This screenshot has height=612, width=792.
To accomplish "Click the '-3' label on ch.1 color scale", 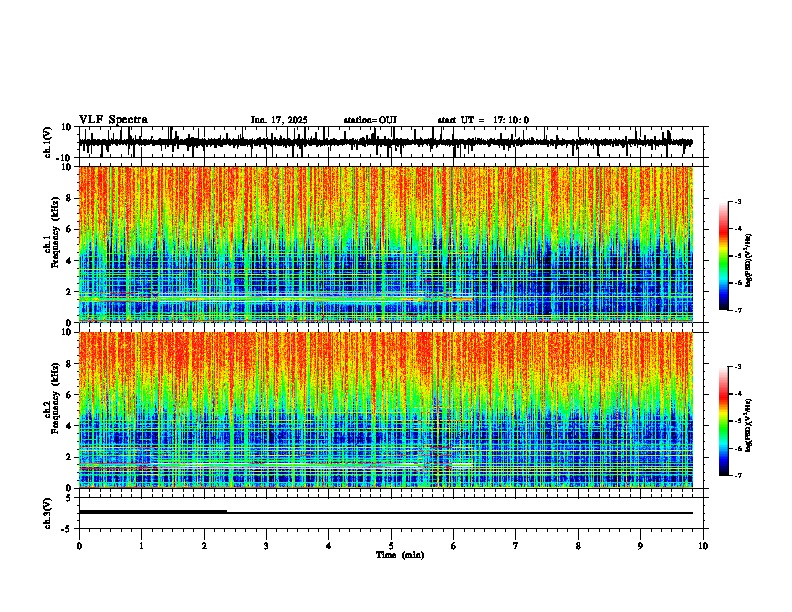I will [738, 201].
